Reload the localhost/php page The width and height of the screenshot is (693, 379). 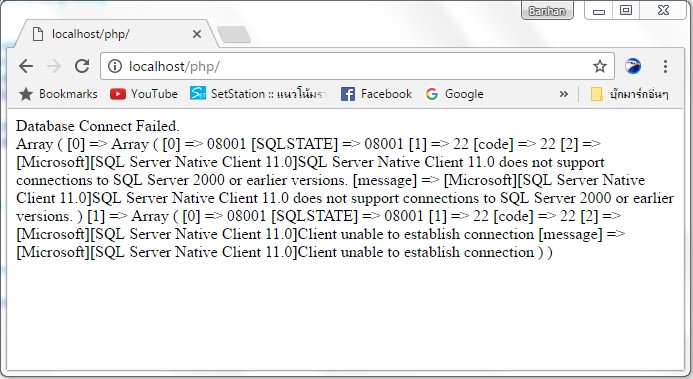(x=82, y=66)
